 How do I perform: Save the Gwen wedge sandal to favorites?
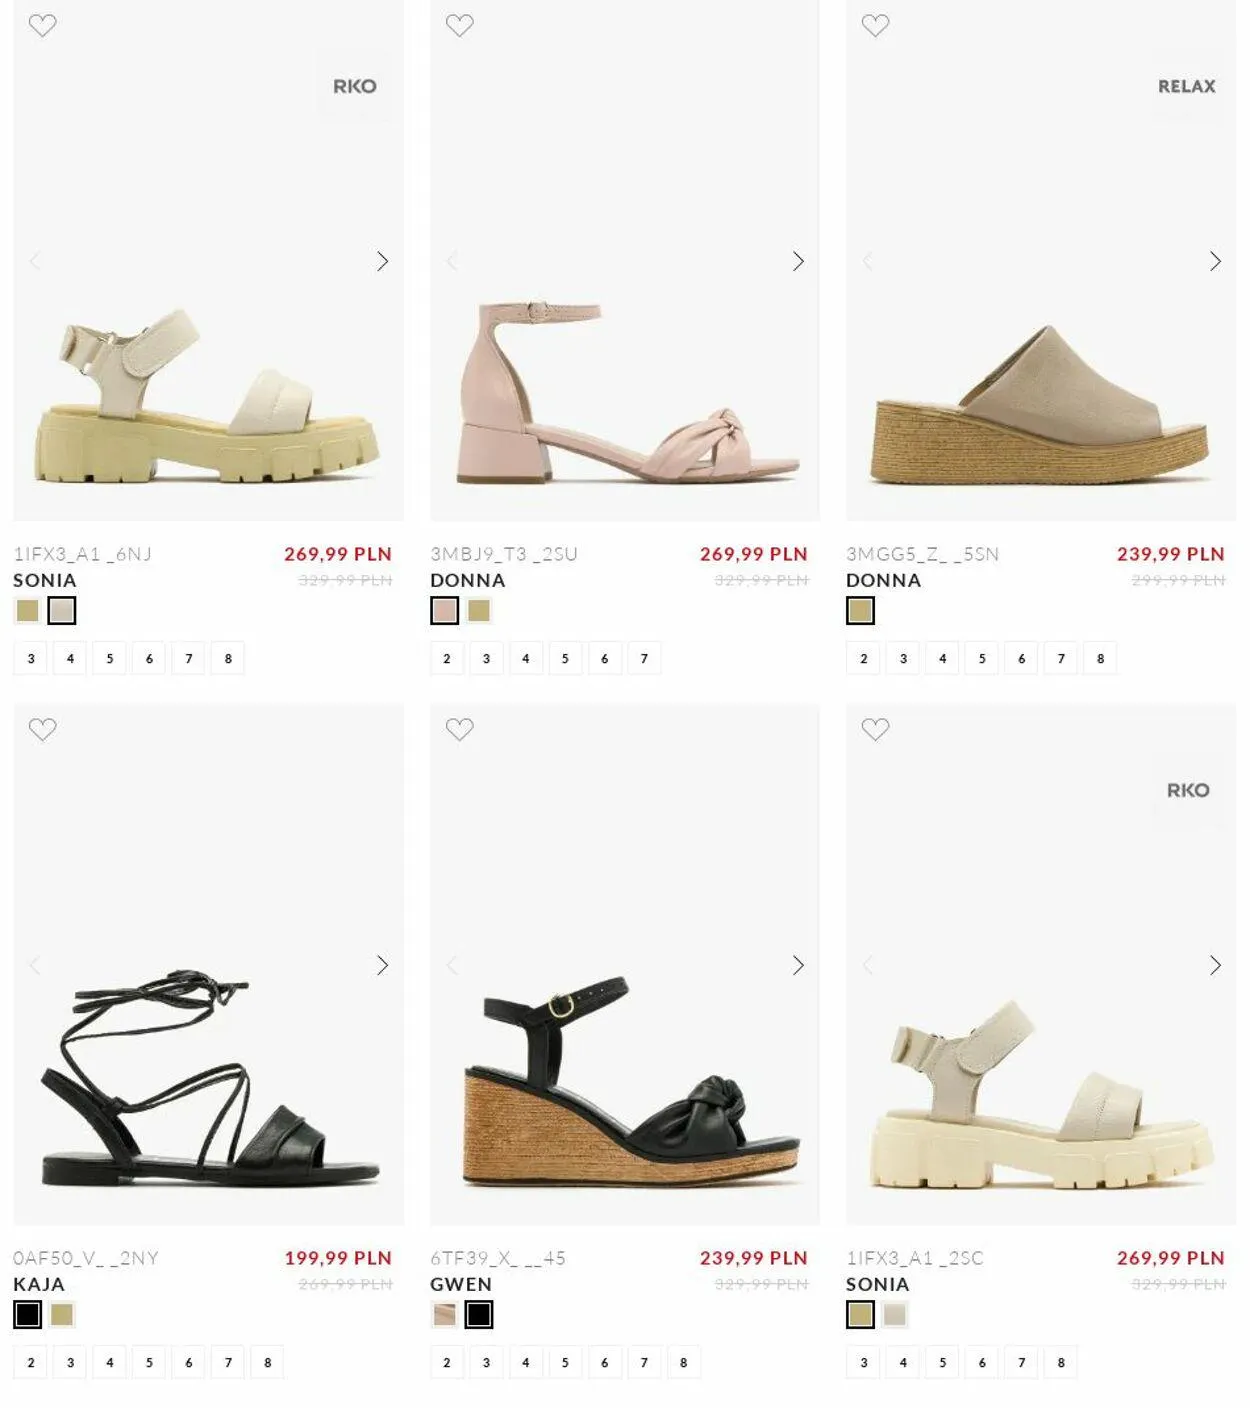pos(459,729)
